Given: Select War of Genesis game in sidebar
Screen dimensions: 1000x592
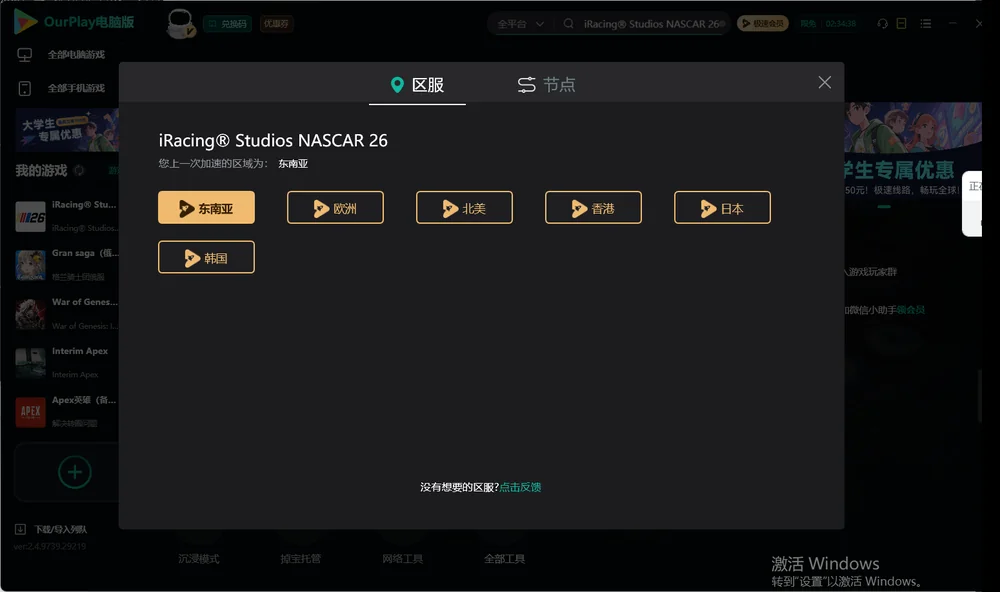Looking at the screenshot, I should 66,313.
